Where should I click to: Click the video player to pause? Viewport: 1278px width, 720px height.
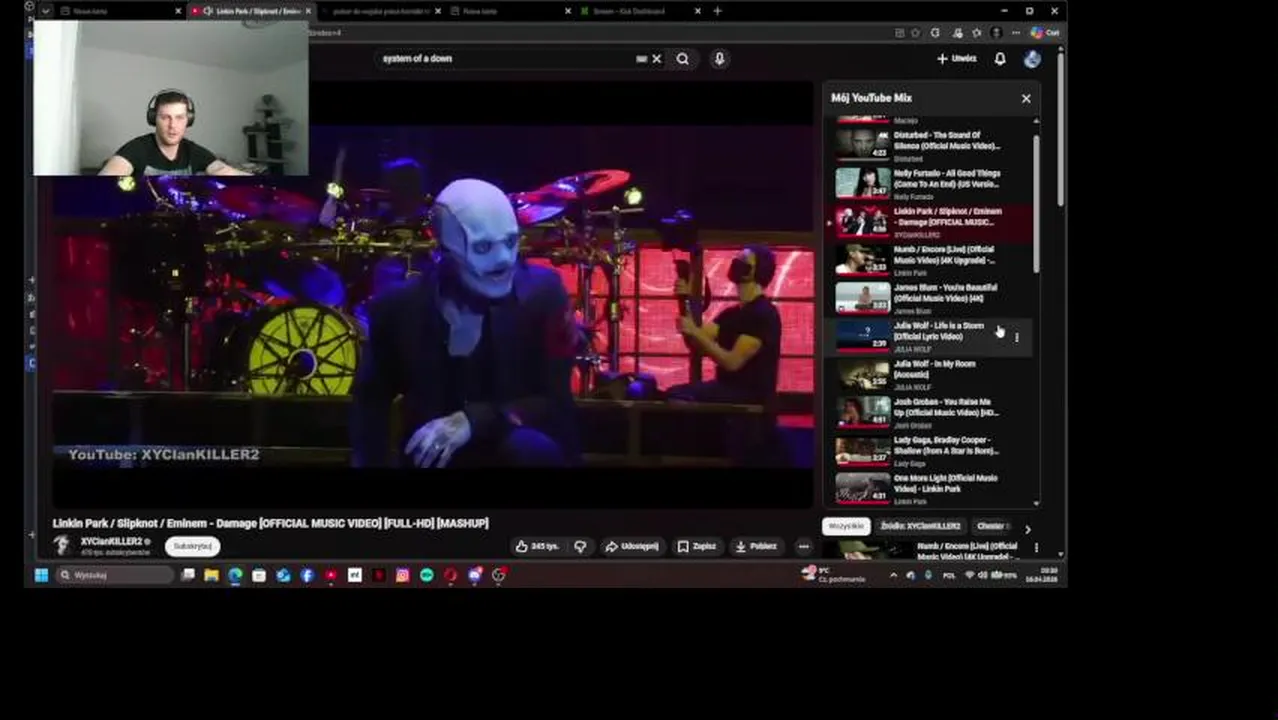(x=432, y=295)
